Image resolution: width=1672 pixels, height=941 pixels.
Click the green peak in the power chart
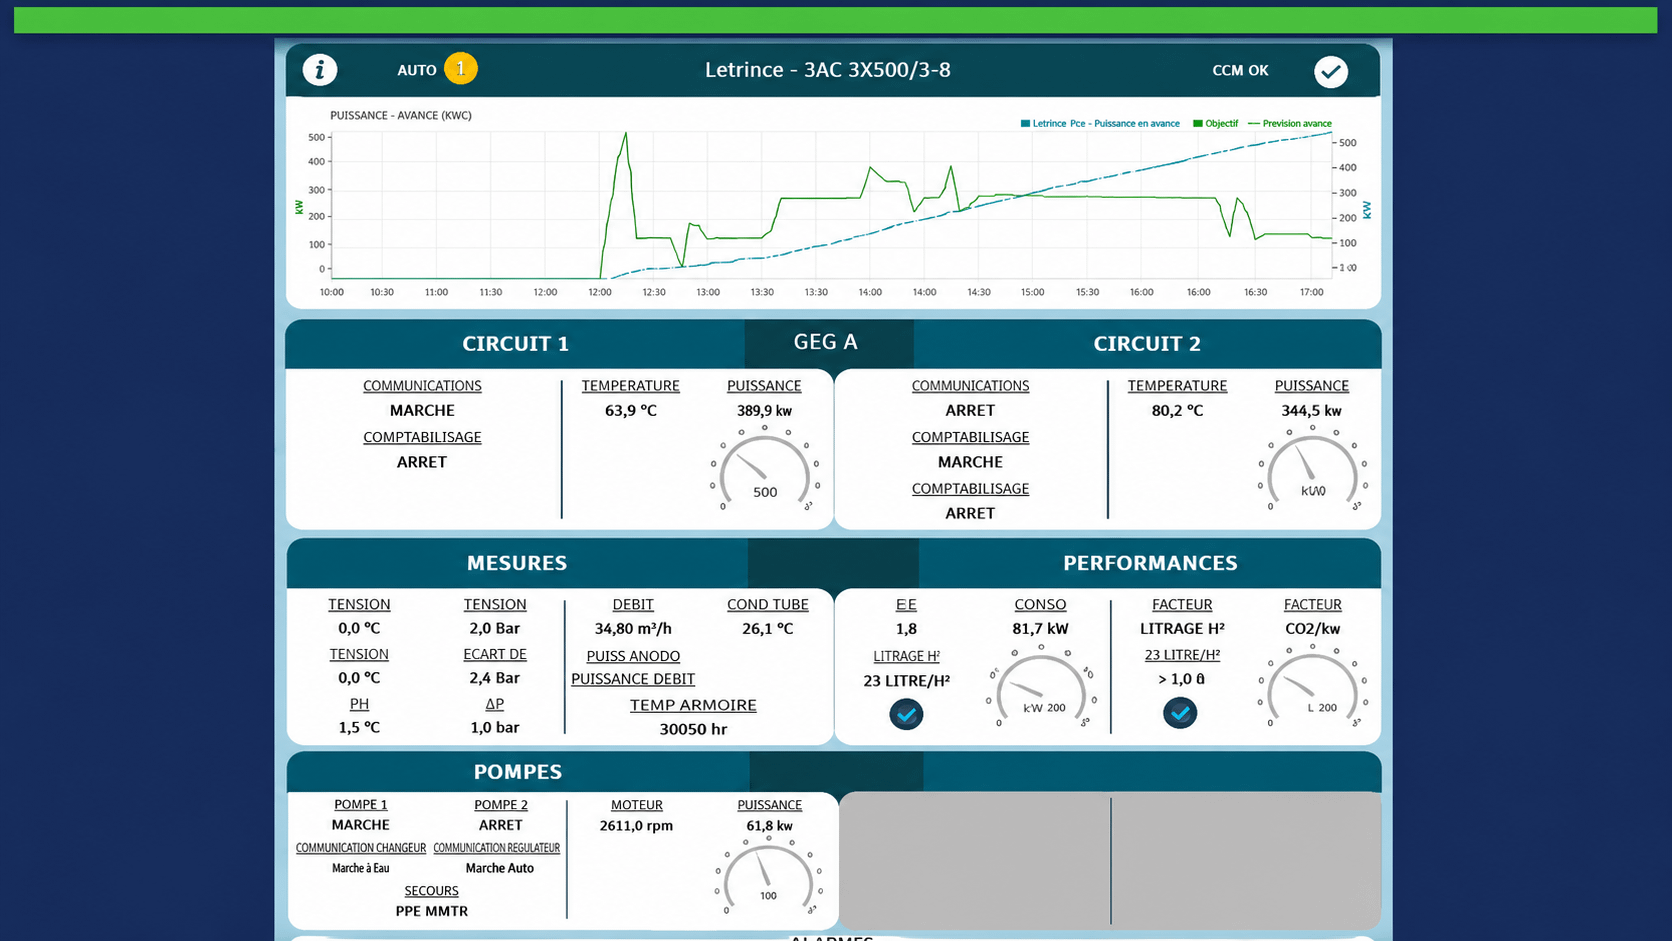[x=626, y=134]
